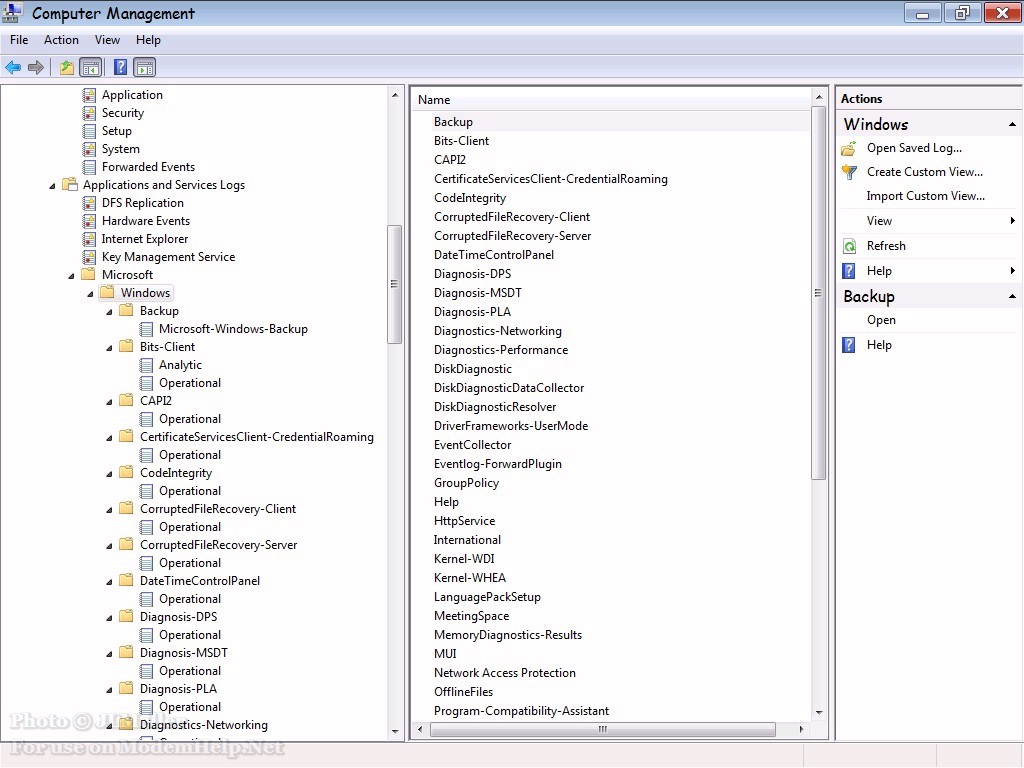This screenshot has width=1024, height=768.
Task: Click the Forwarded Events log icon
Action: (89, 167)
